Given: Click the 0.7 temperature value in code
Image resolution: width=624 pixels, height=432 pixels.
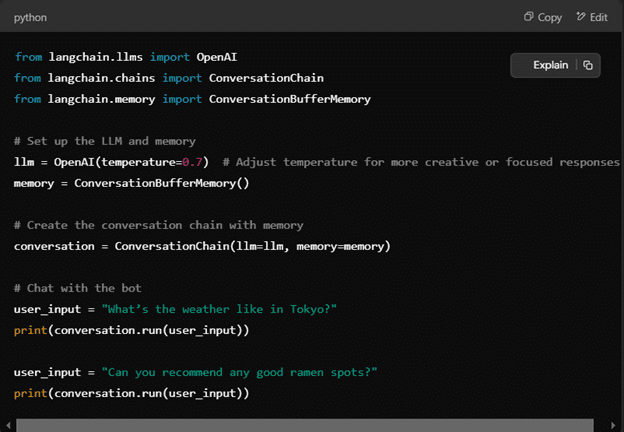Looking at the screenshot, I should [192, 162].
